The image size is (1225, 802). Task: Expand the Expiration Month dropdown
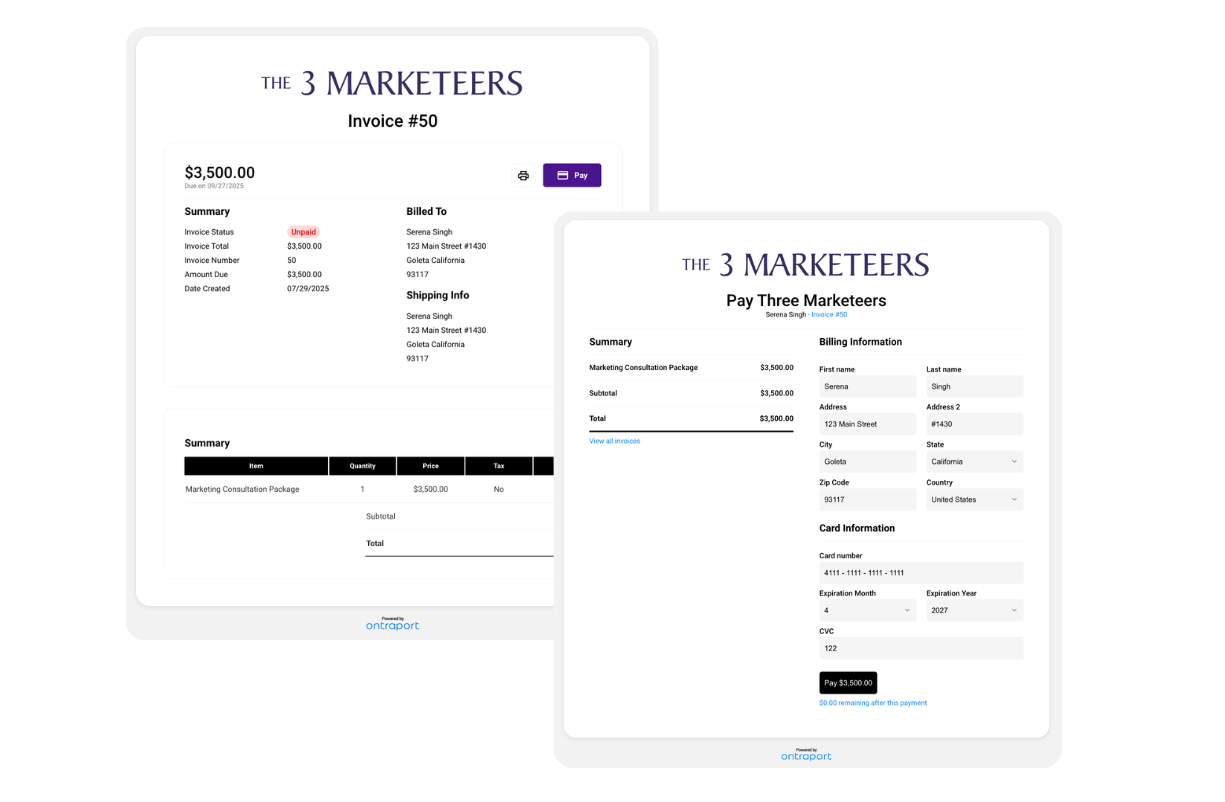point(866,610)
